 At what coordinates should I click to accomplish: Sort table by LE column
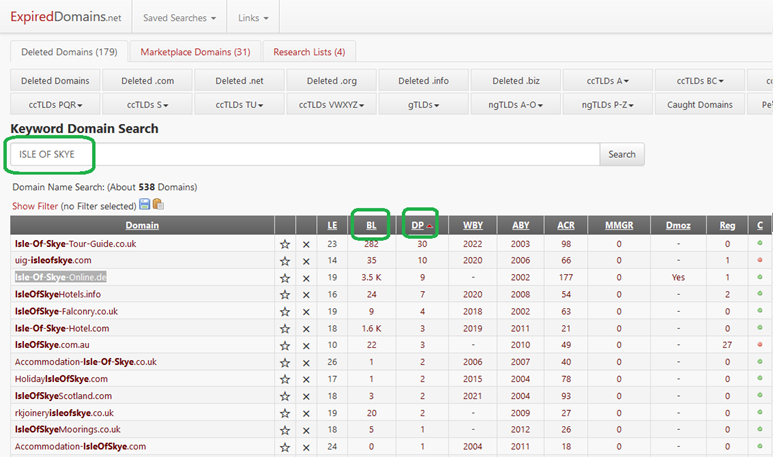click(x=332, y=225)
